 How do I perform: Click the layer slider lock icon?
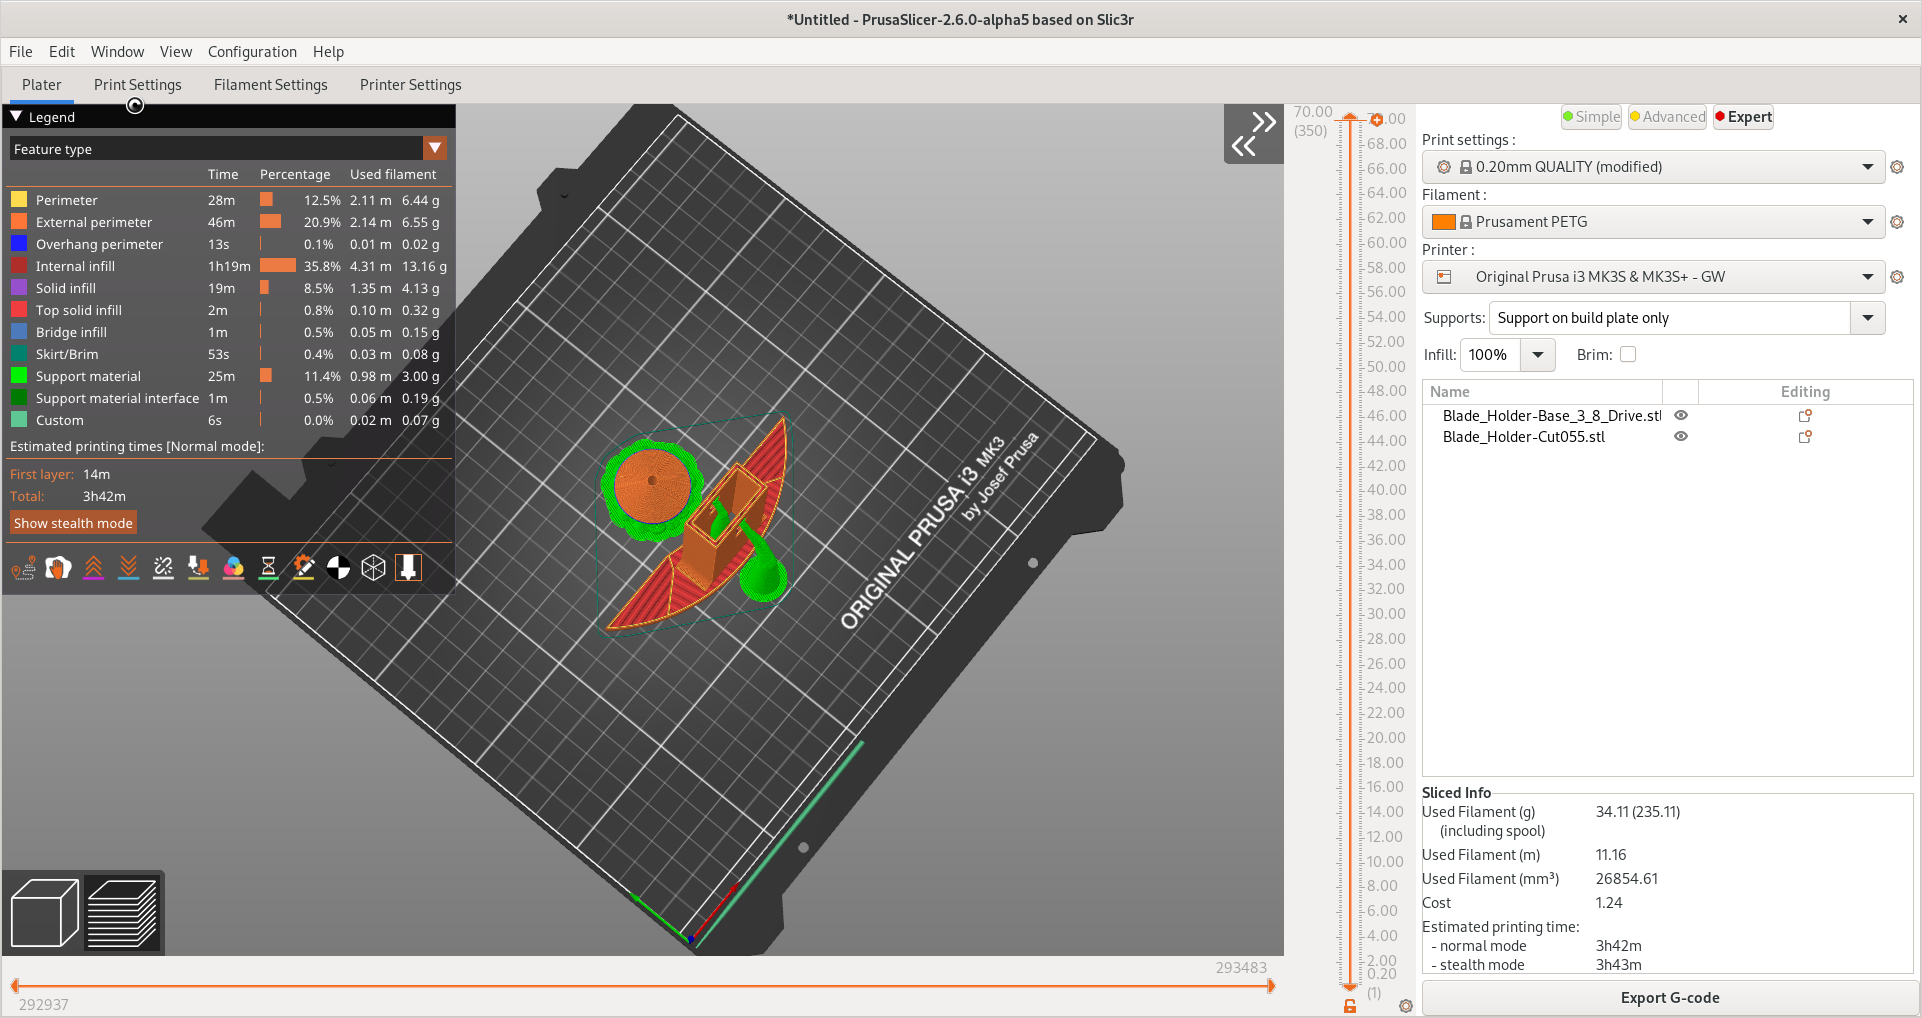(x=1350, y=1006)
